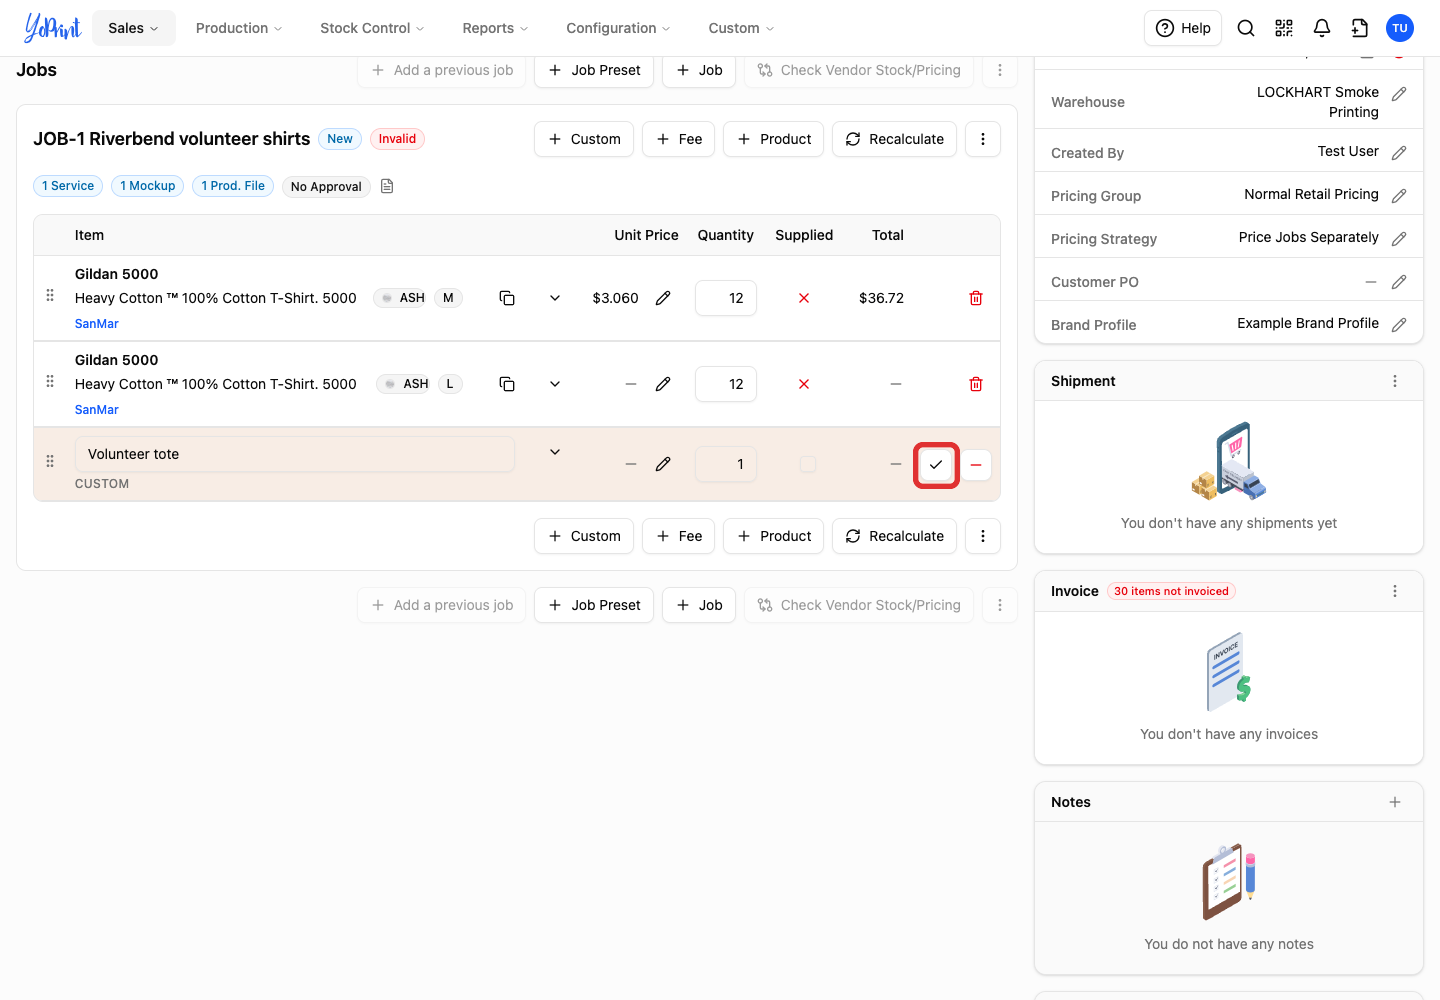
Task: Edit unit price of Volunteer tote
Action: (x=663, y=464)
